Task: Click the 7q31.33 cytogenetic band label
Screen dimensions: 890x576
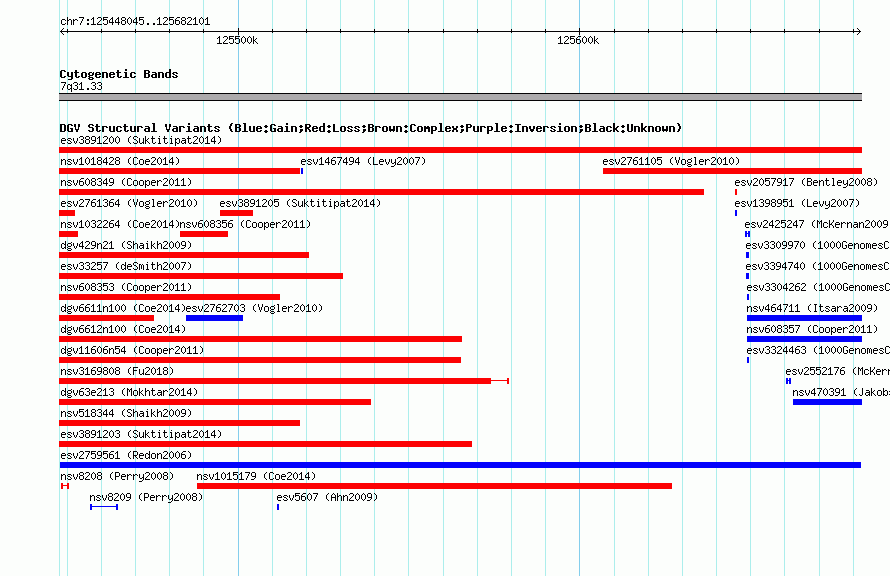Action: pyautogui.click(x=81, y=86)
